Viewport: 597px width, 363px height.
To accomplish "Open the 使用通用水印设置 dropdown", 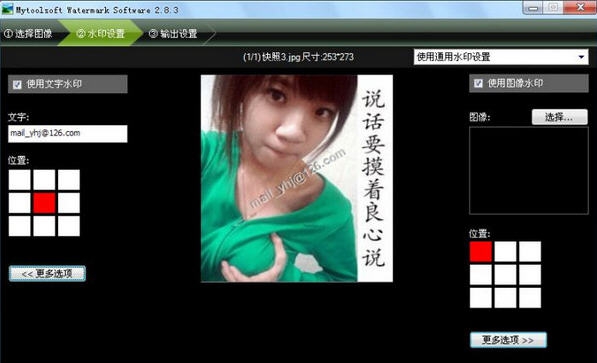I will click(x=501, y=57).
